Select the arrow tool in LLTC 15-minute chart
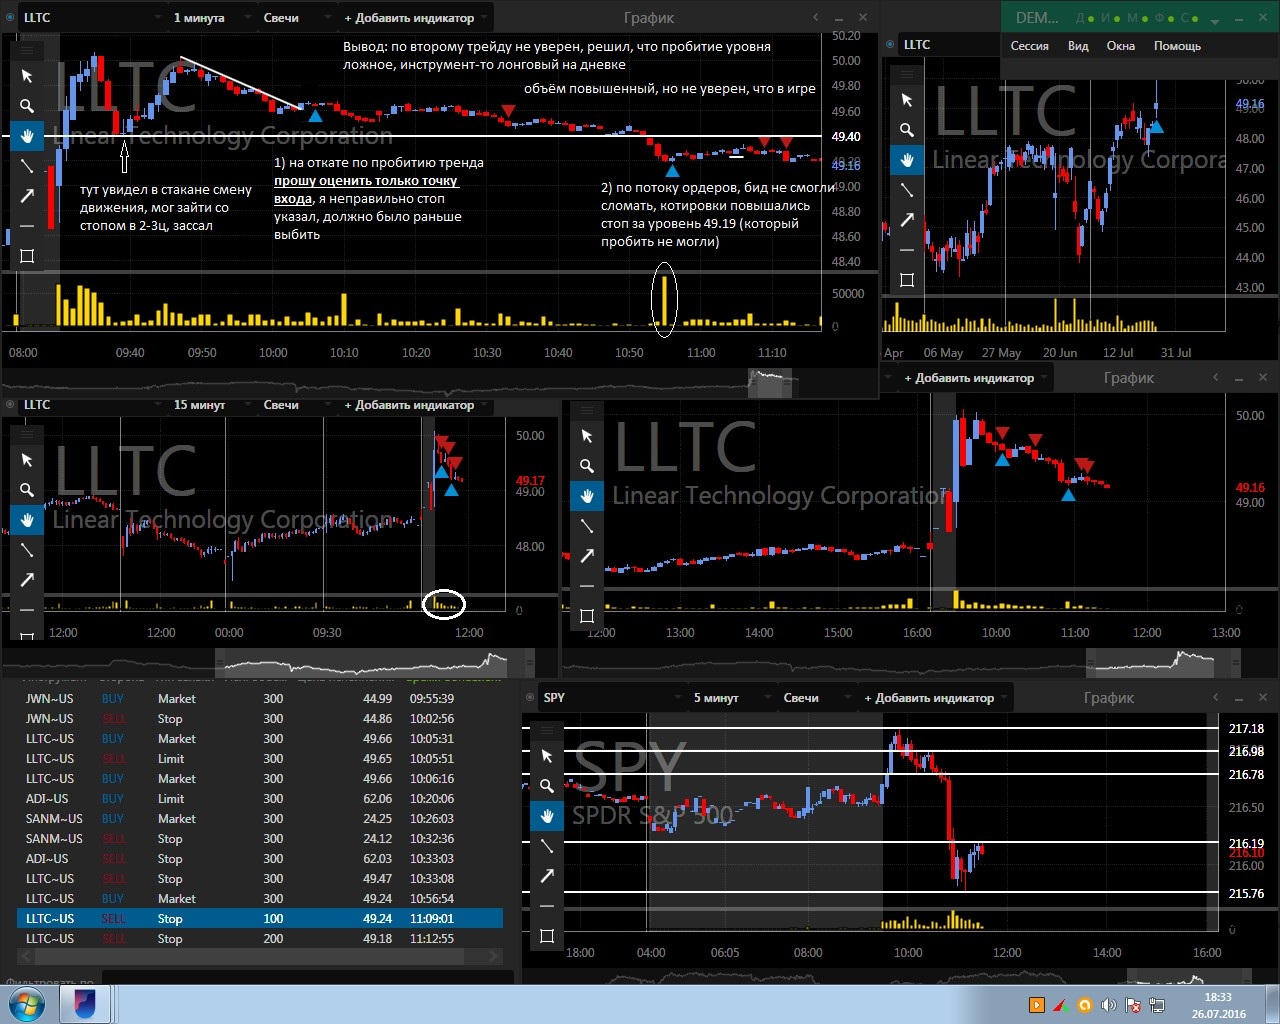The width and height of the screenshot is (1280, 1024). (x=27, y=580)
